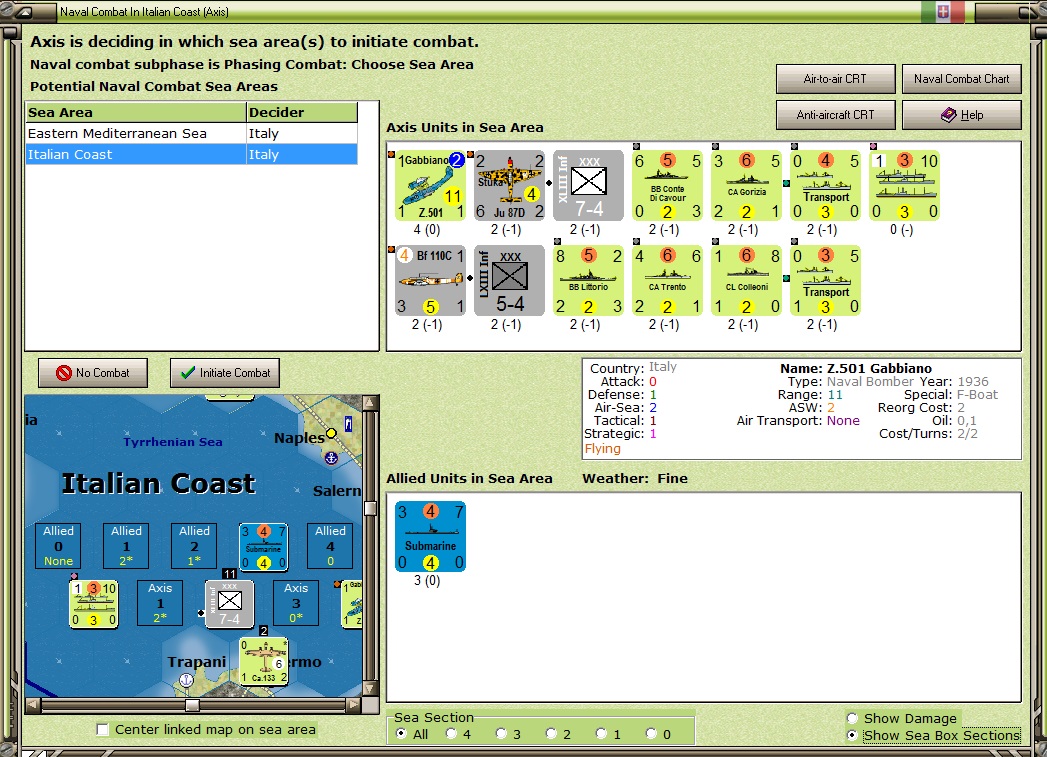Screen dimensions: 1047x757
Task: Select the Italian Coast sea area row
Action: tap(192, 154)
